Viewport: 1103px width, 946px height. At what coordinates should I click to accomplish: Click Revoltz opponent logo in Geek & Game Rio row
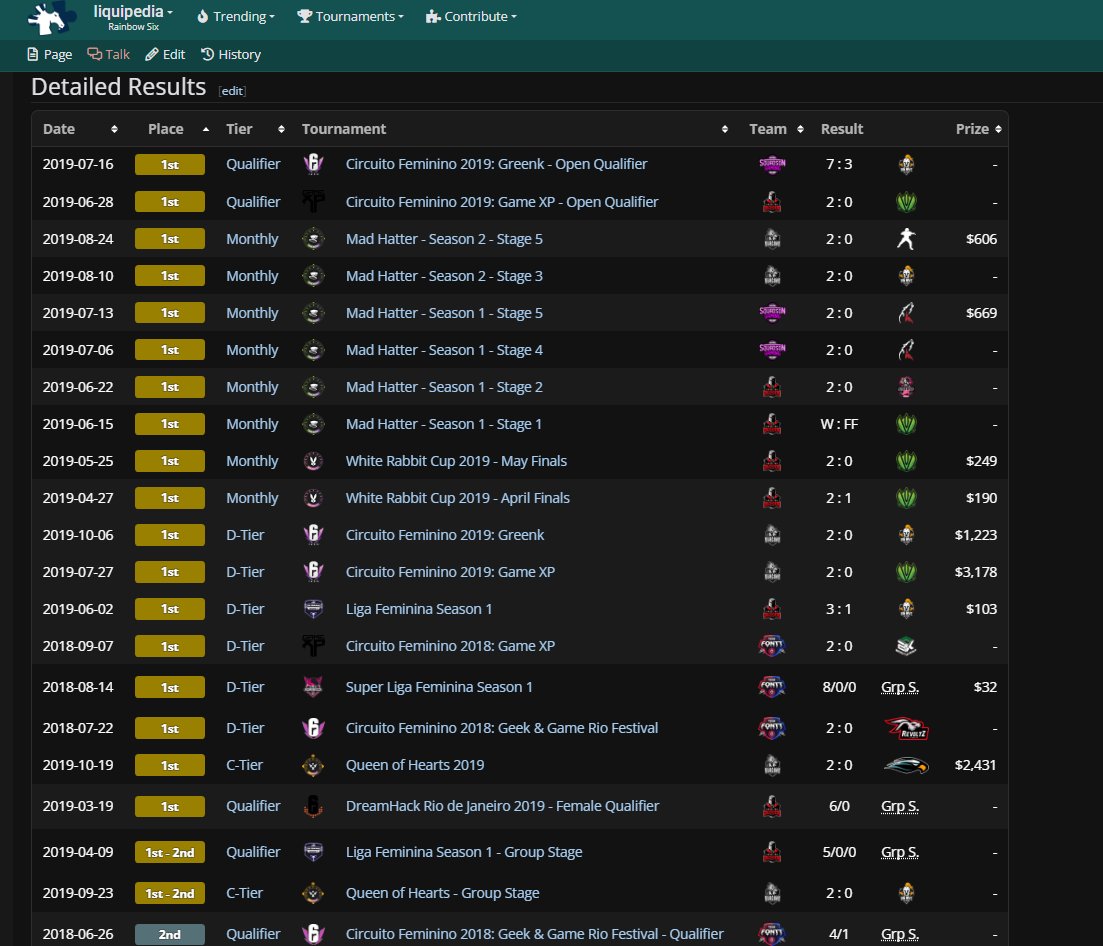[x=906, y=728]
